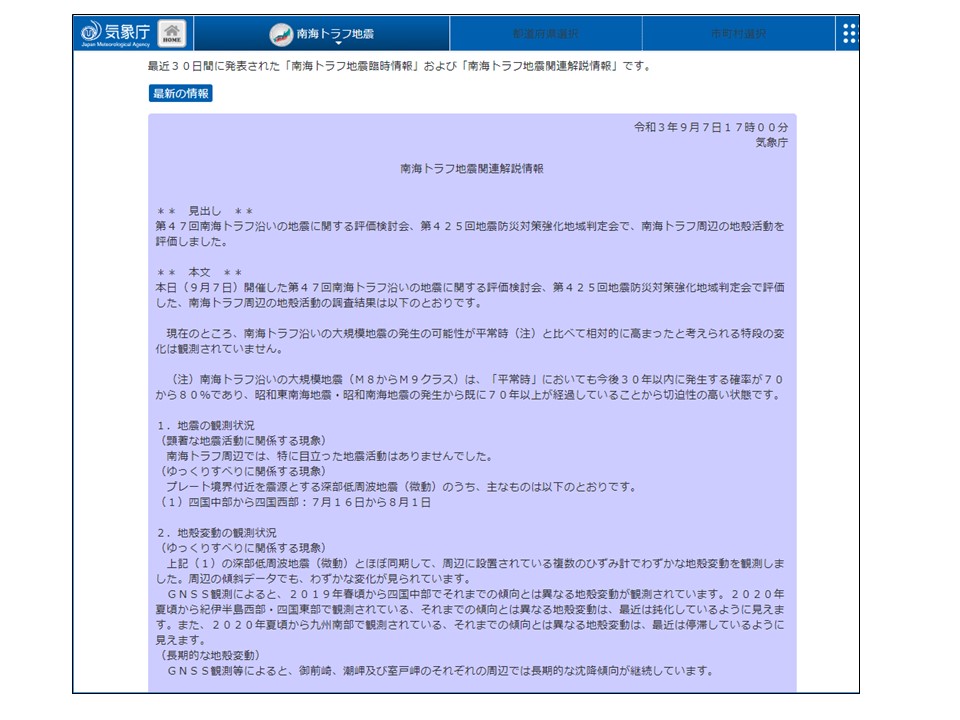
Task: Select the 南海トラフ地震 tab label
Action: 336,33
